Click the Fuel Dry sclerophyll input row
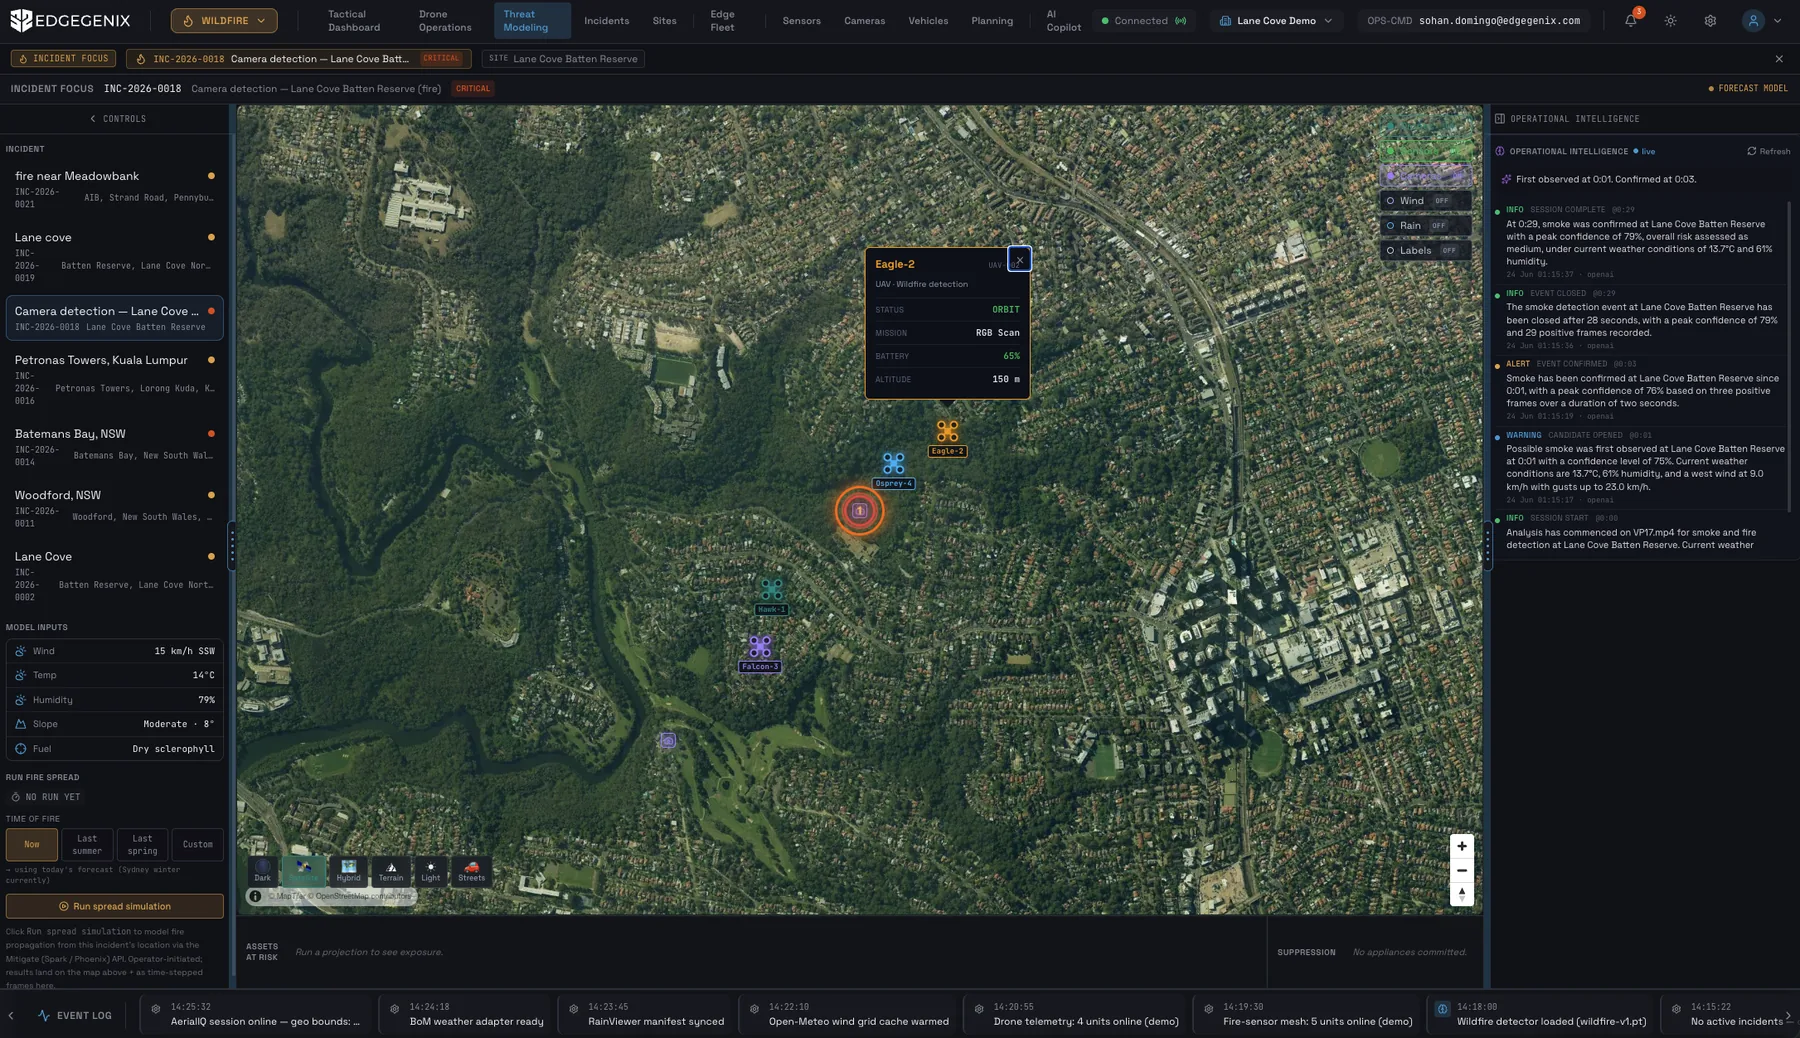This screenshot has width=1800, height=1038. click(x=115, y=749)
